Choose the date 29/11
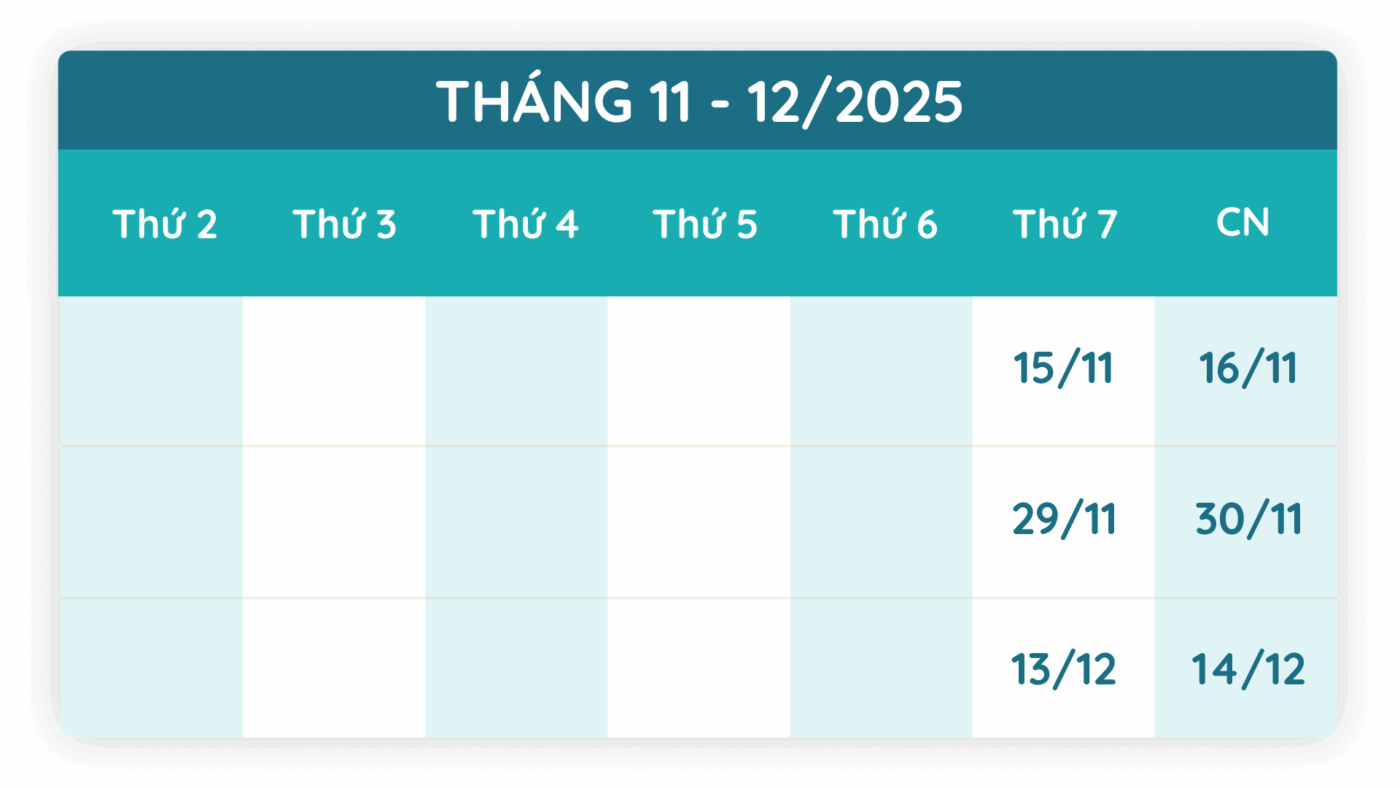1400x788 pixels. [1063, 520]
